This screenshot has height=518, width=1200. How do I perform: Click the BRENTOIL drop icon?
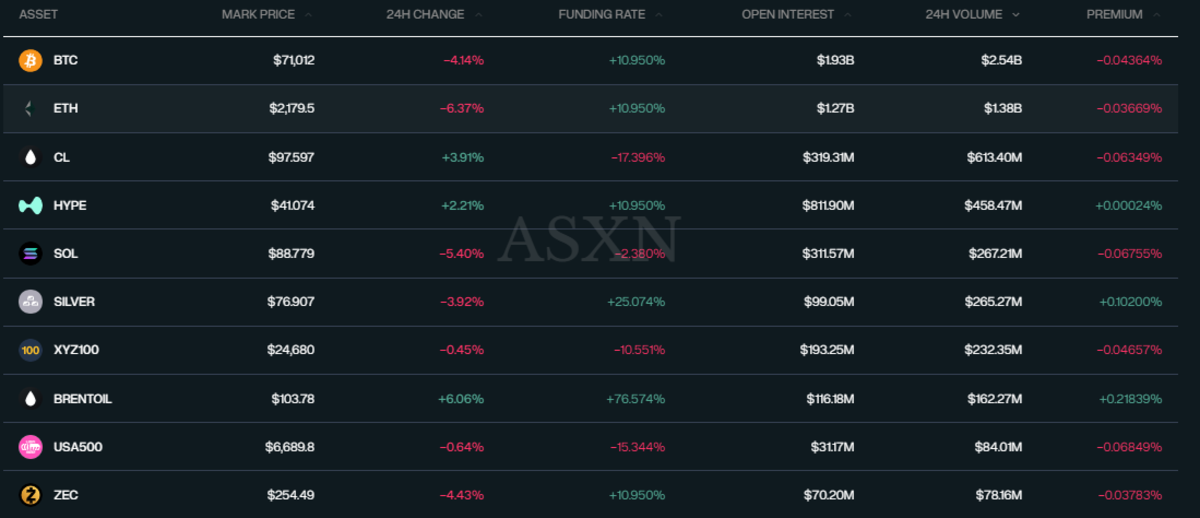[30, 399]
